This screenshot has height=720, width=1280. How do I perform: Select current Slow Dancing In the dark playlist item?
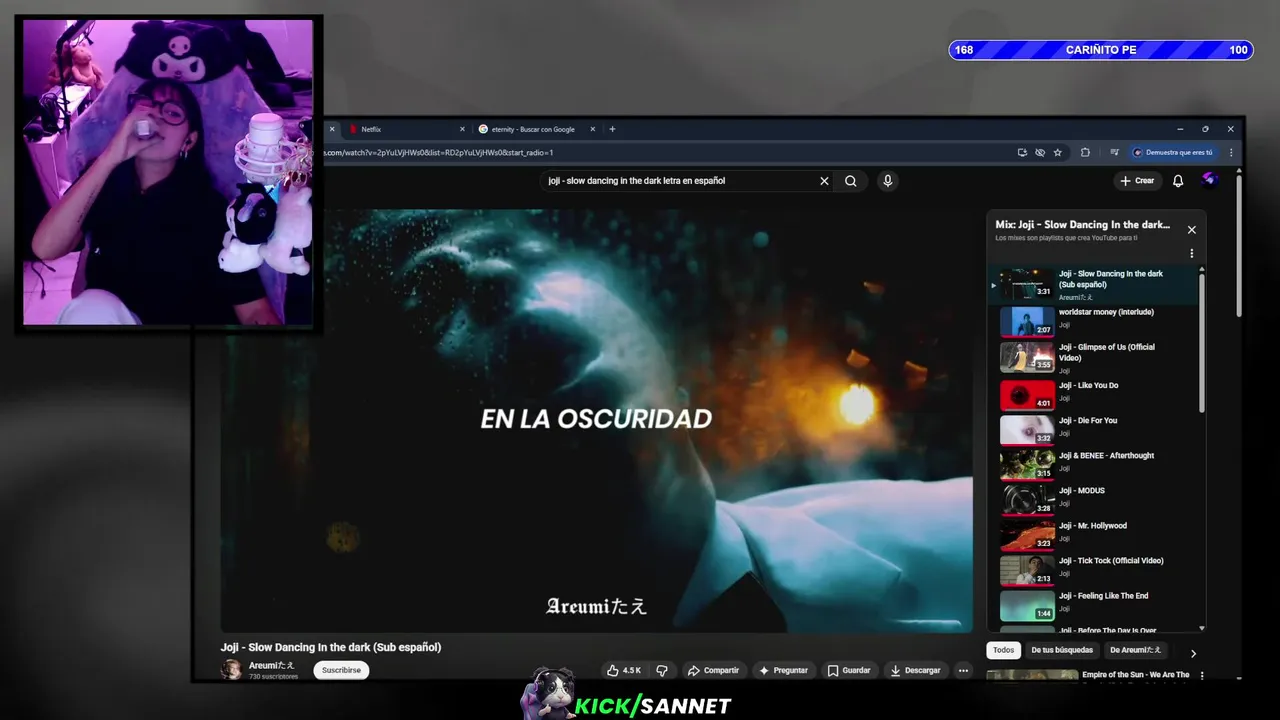(x=1092, y=284)
